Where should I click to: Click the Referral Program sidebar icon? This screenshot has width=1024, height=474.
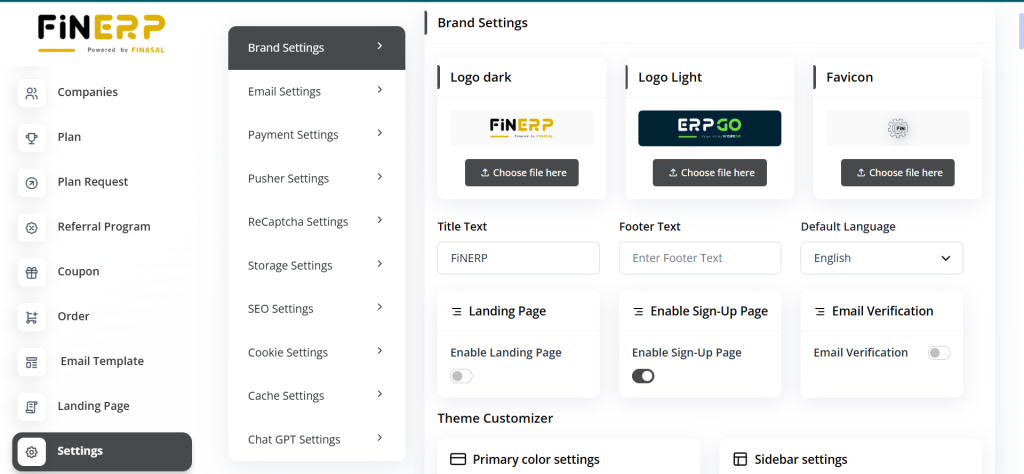pos(32,228)
